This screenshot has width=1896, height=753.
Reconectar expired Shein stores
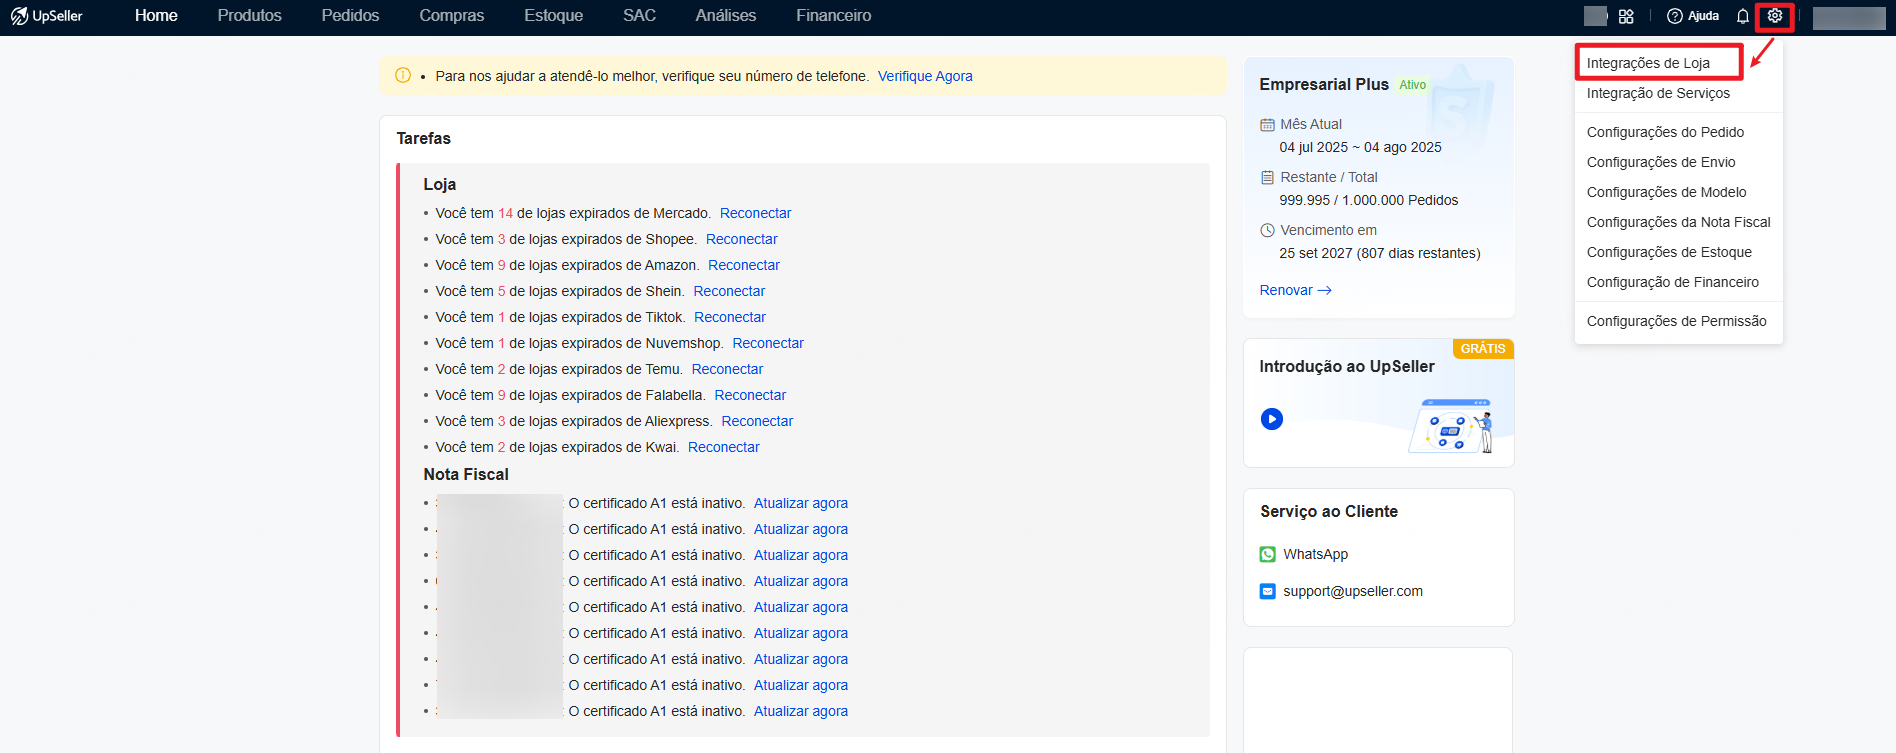tap(729, 291)
